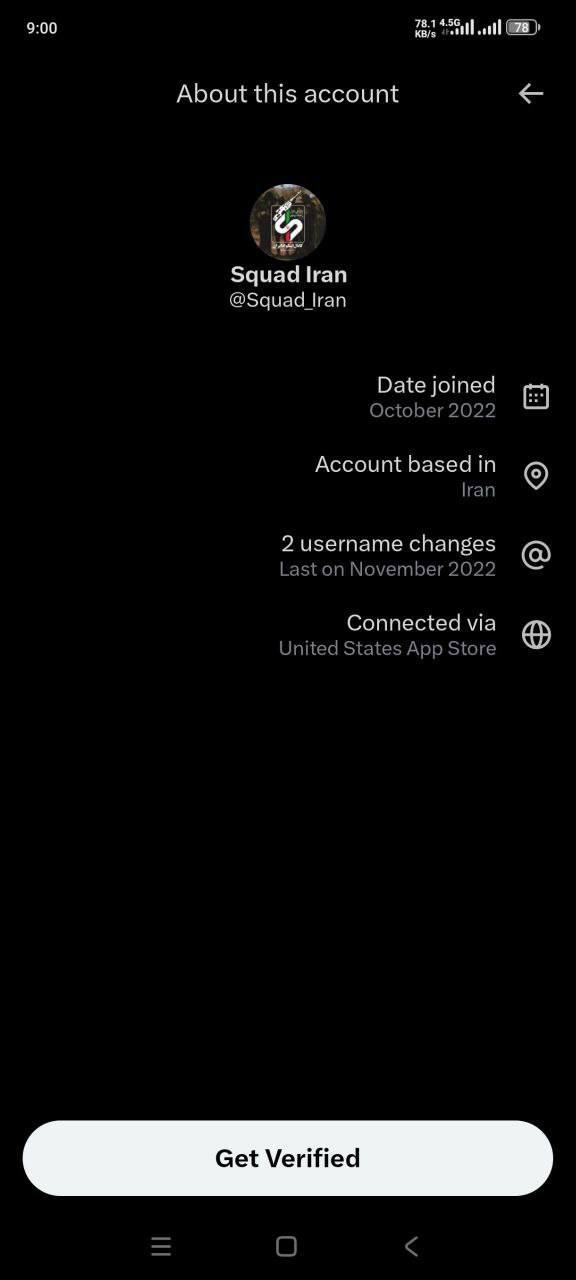Tap the Connected via label
The height and width of the screenshot is (1280, 576).
[x=421, y=622]
